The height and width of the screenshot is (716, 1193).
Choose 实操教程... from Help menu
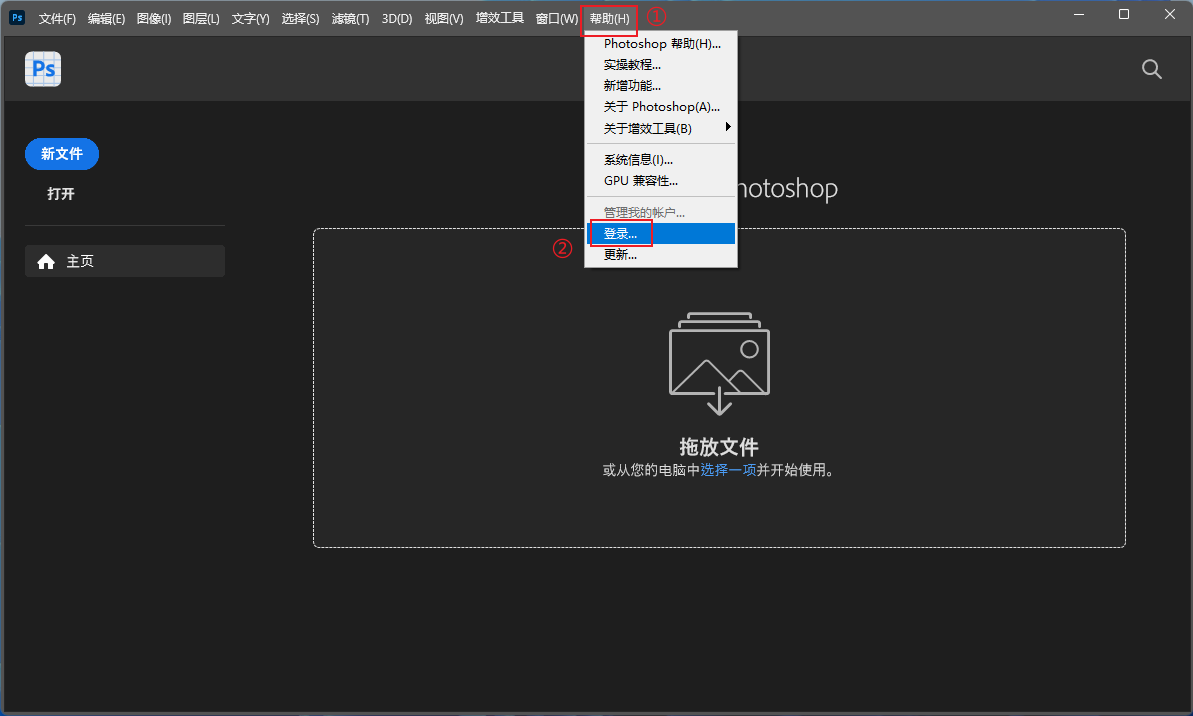coord(660,65)
